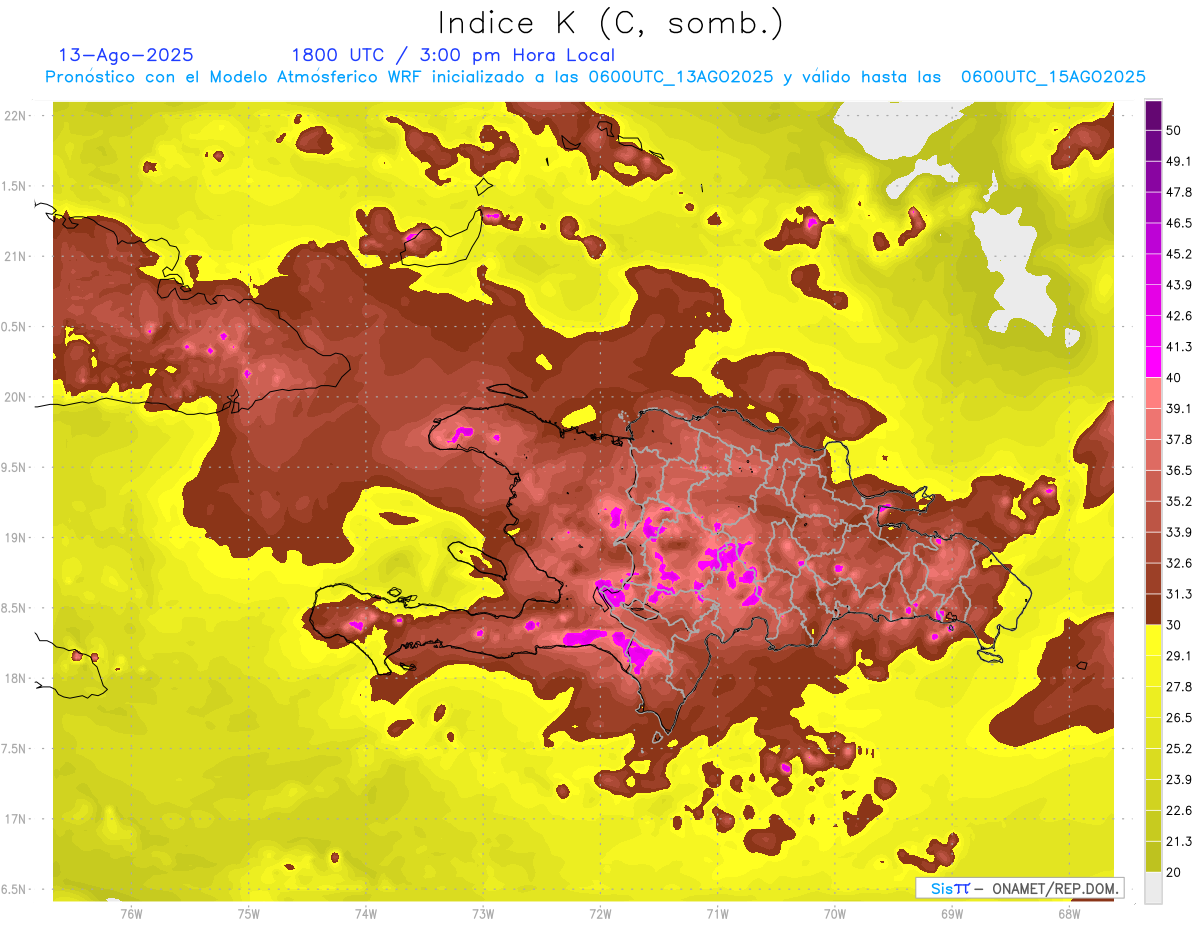
Task: Click the legend value "21.3"
Action: [x=1178, y=842]
